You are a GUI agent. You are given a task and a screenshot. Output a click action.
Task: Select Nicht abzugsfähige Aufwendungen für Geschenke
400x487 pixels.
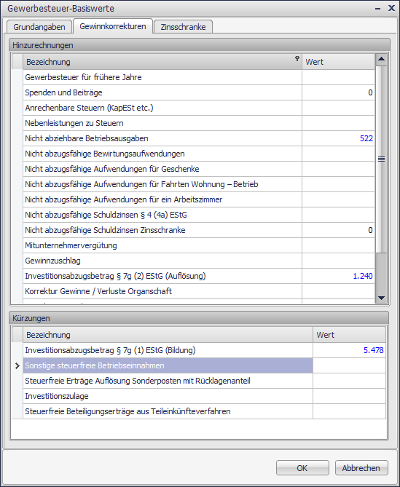[x=199, y=169]
